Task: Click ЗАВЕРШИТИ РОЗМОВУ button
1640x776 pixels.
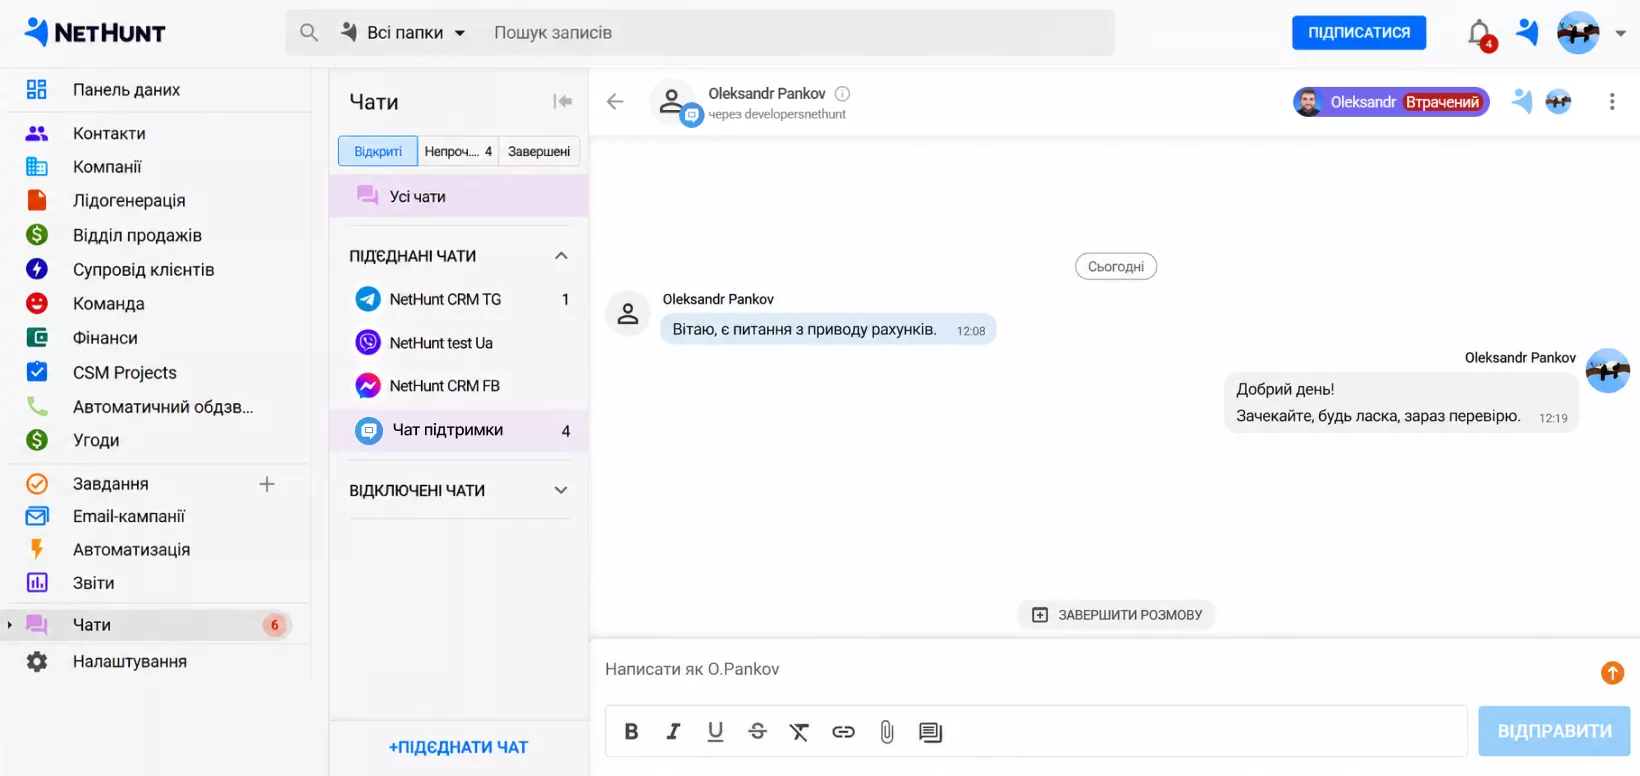Action: coord(1116,615)
